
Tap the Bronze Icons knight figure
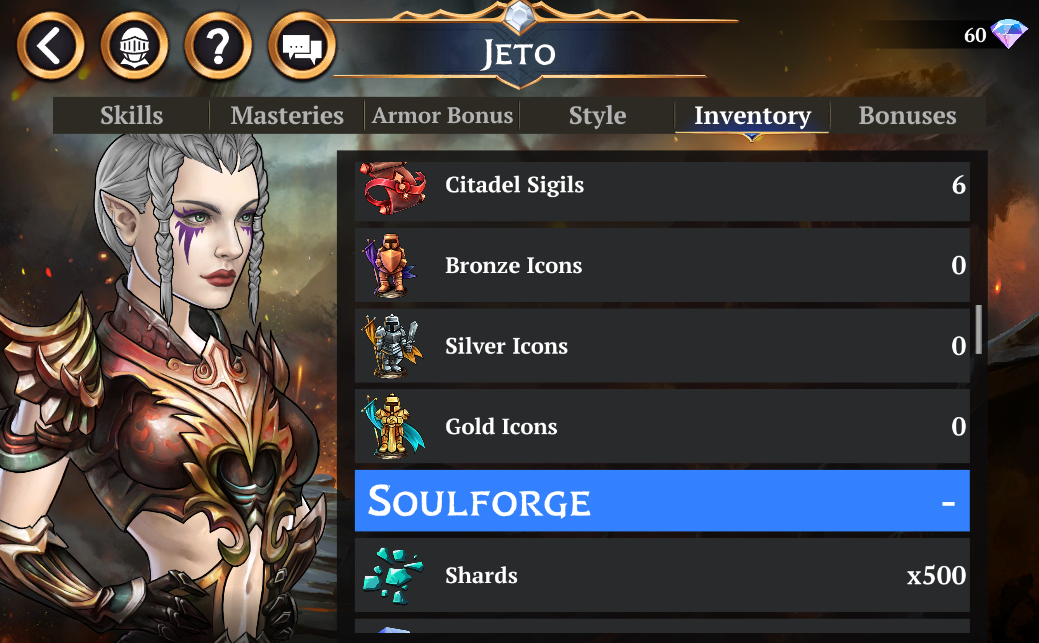point(391,265)
